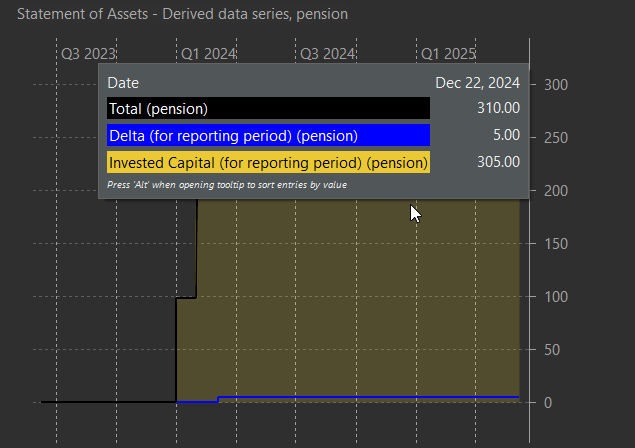Viewport: 635px width, 448px height.
Task: Click the Q3 2023 axis label
Action: coord(88,54)
